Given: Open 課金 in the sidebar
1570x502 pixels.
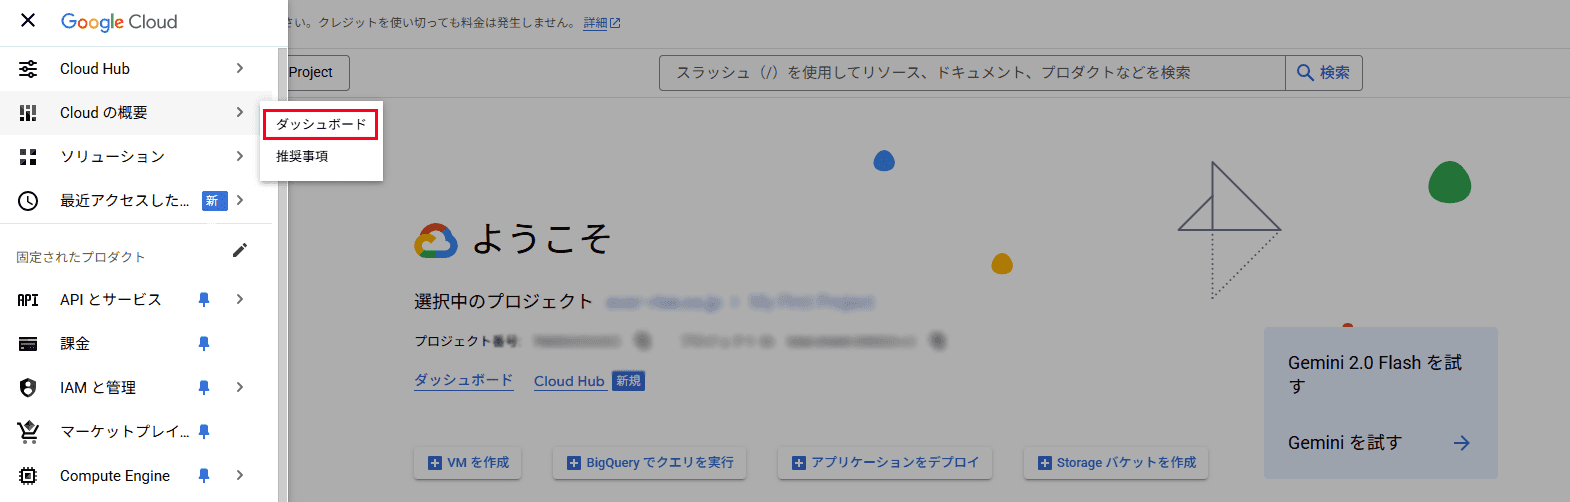Looking at the screenshot, I should tap(136, 344).
